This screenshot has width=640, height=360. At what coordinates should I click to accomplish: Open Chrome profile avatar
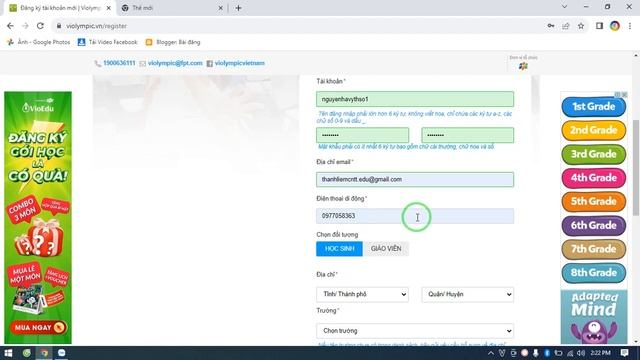(615, 26)
